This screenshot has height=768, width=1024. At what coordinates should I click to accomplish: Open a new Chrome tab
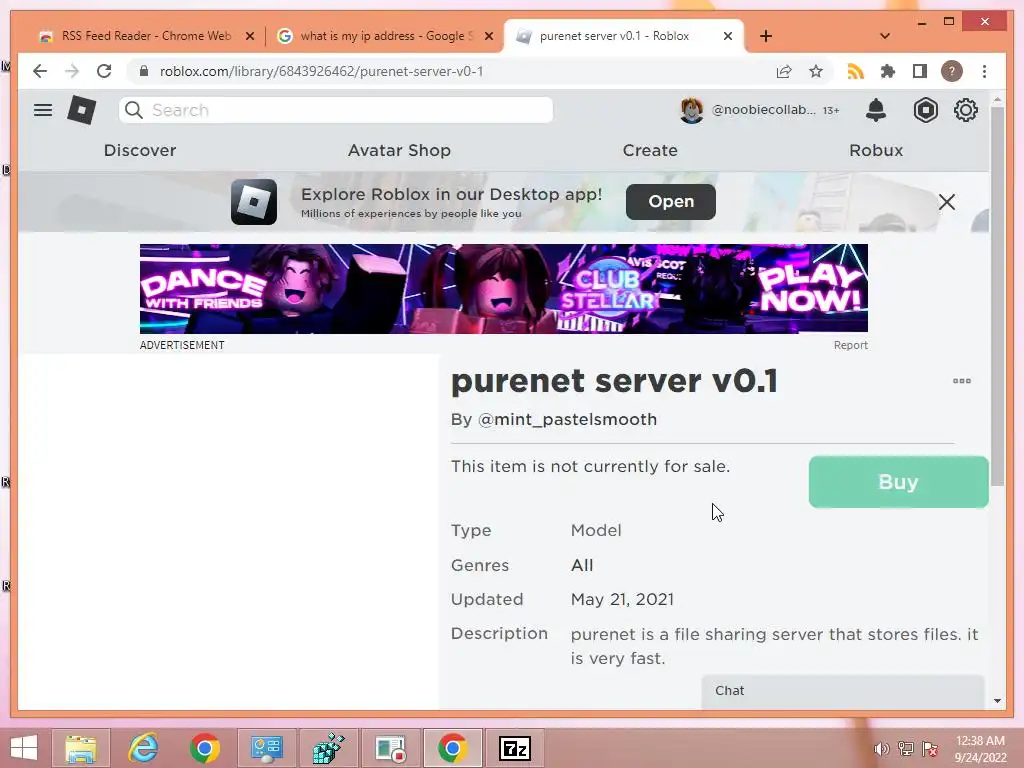766,37
